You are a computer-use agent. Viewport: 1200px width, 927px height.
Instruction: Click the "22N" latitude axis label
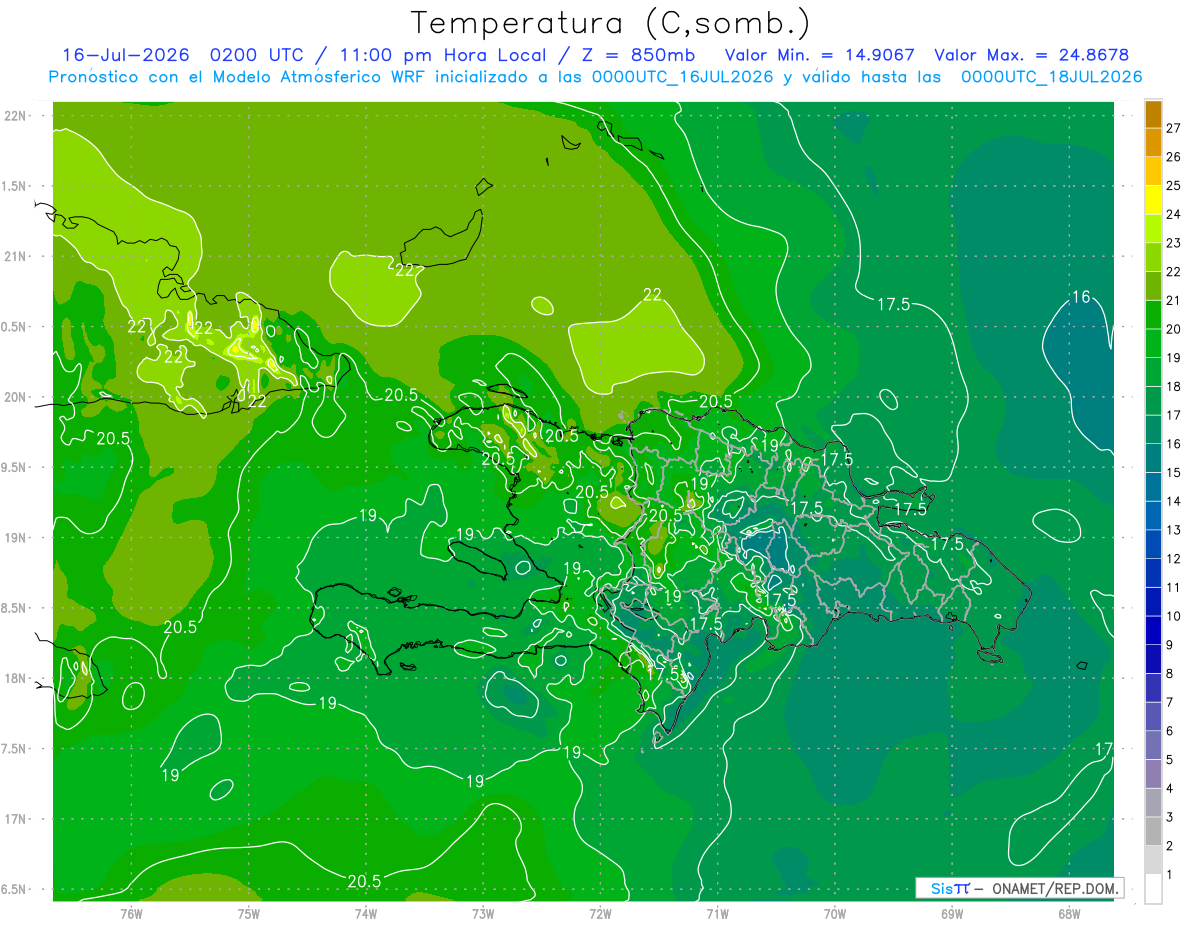coord(16,116)
